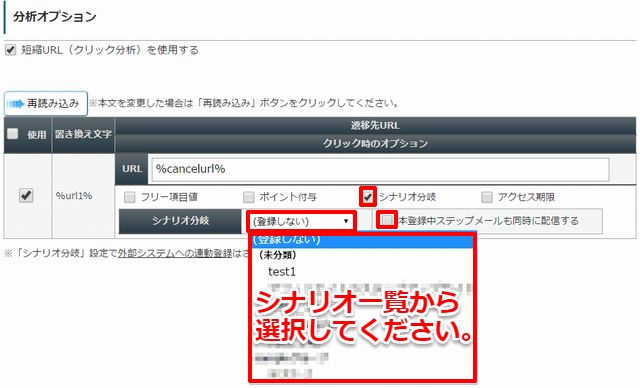This screenshot has width=640, height=388.
Task: Click the 置き換え文字 column header
Action: point(83,135)
